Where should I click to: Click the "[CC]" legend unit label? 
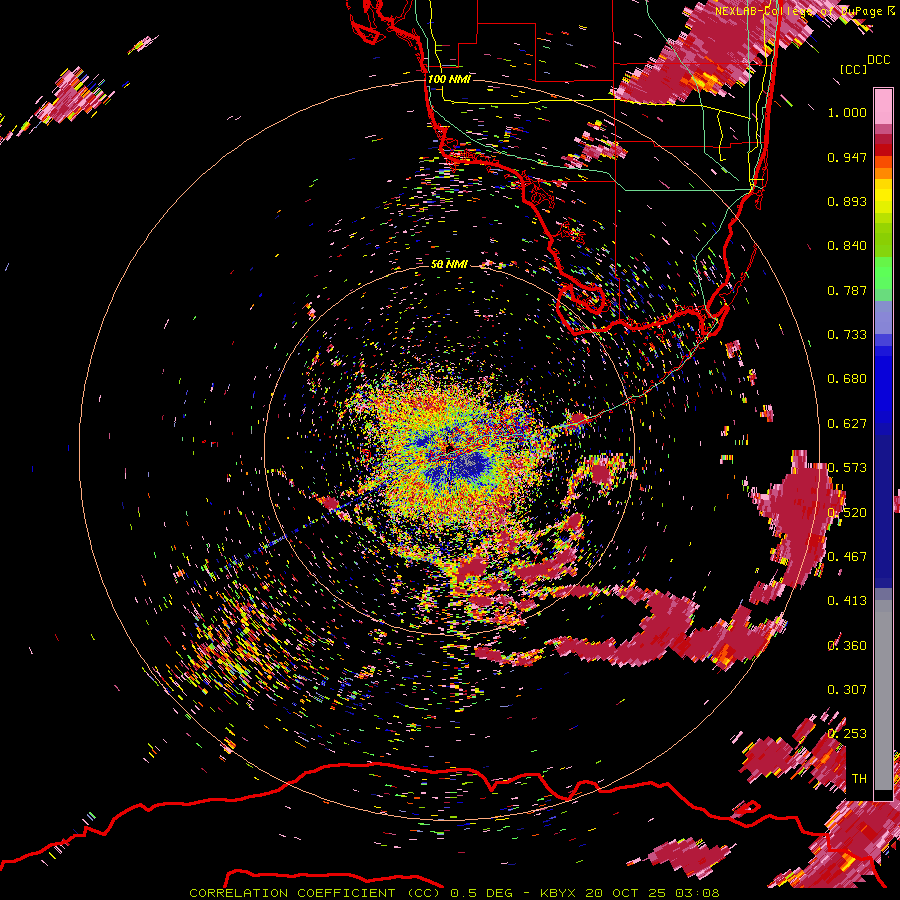853,69
